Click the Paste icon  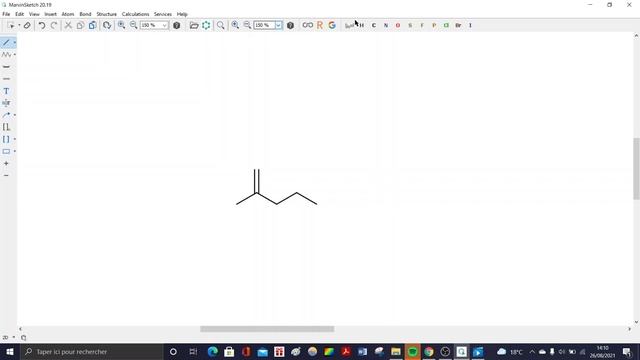(93, 25)
